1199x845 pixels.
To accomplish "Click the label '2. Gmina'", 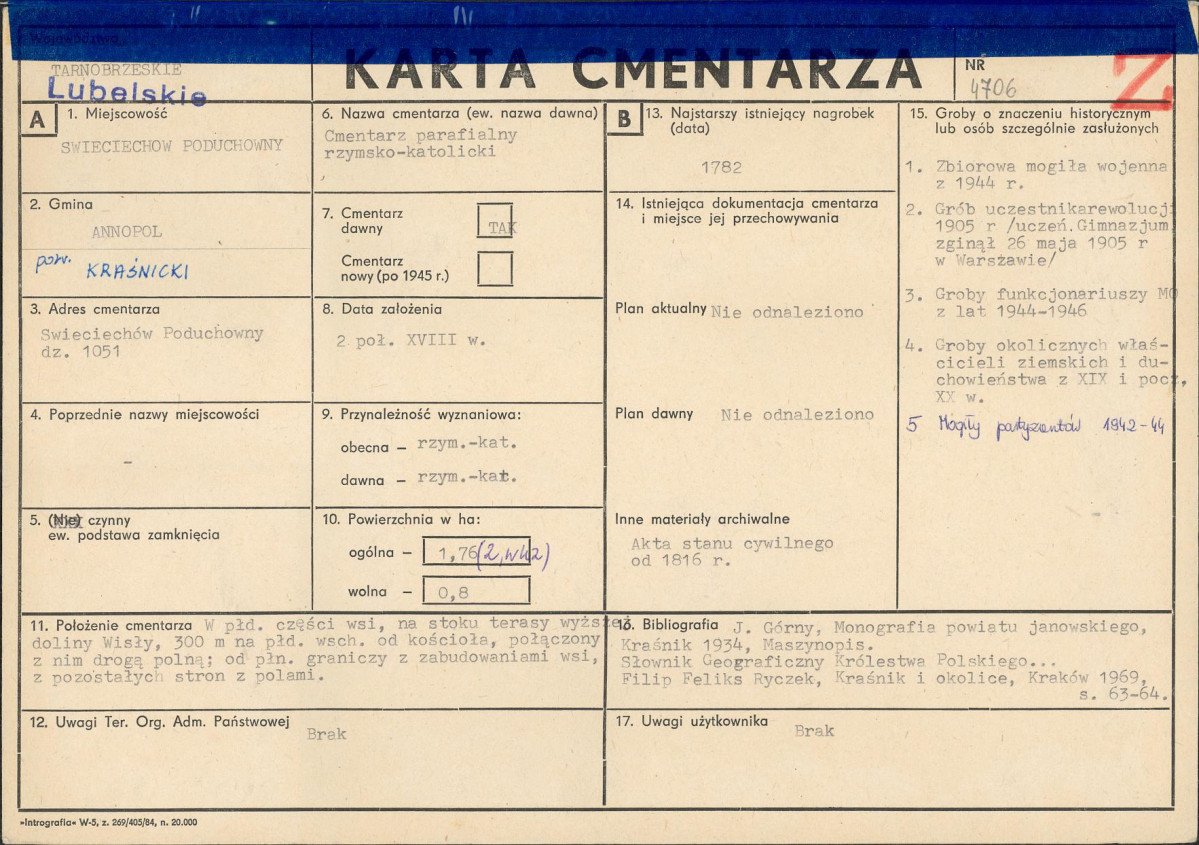I will click(61, 204).
